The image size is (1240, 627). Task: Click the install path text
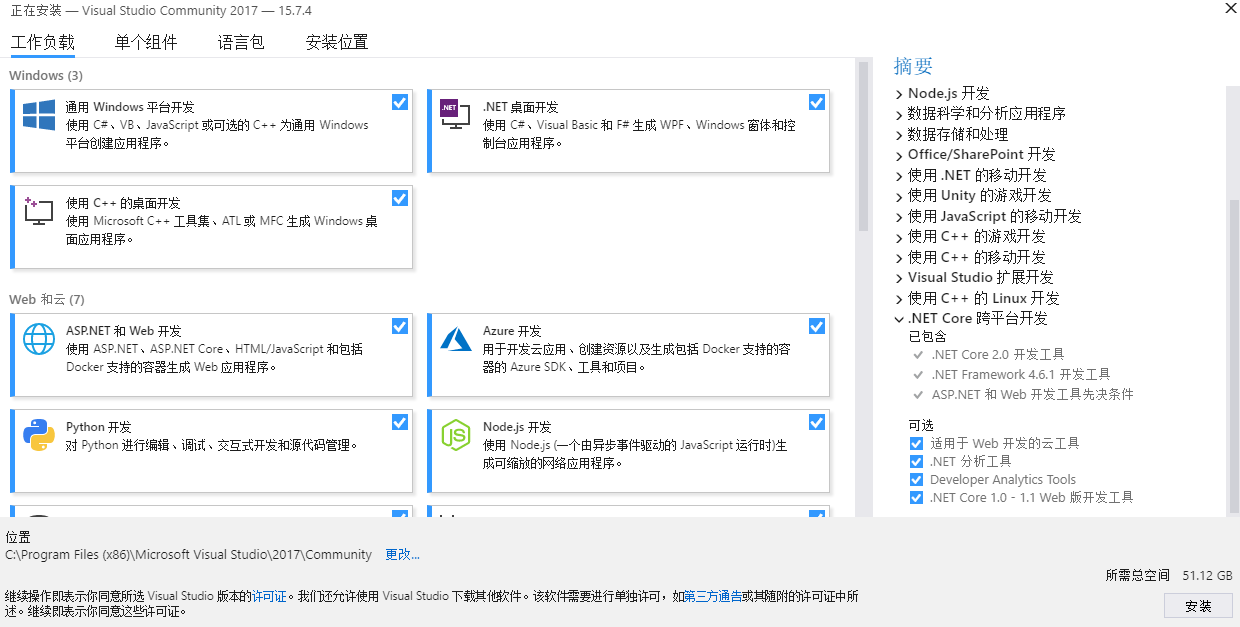(x=189, y=555)
